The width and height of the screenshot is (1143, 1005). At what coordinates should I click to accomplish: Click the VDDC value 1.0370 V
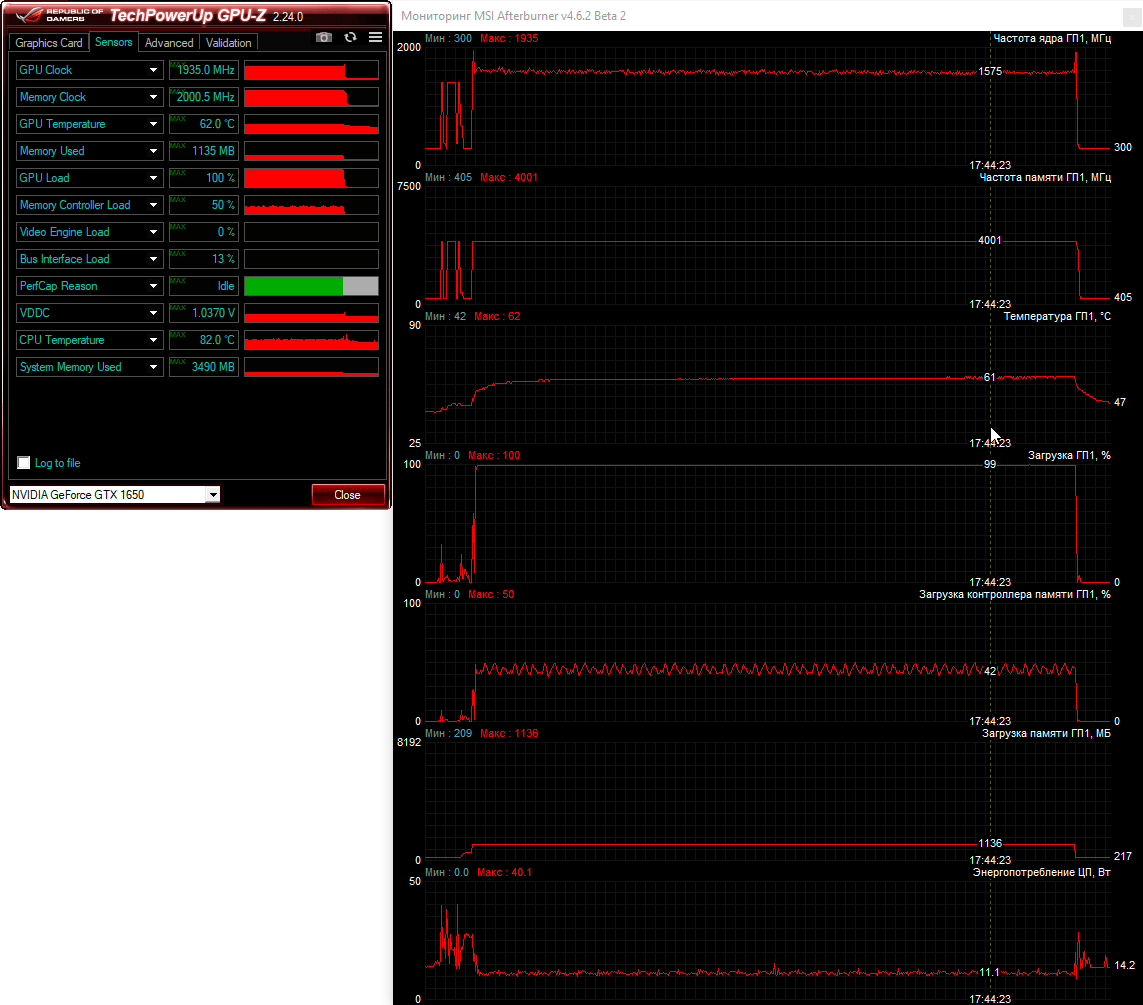point(204,313)
